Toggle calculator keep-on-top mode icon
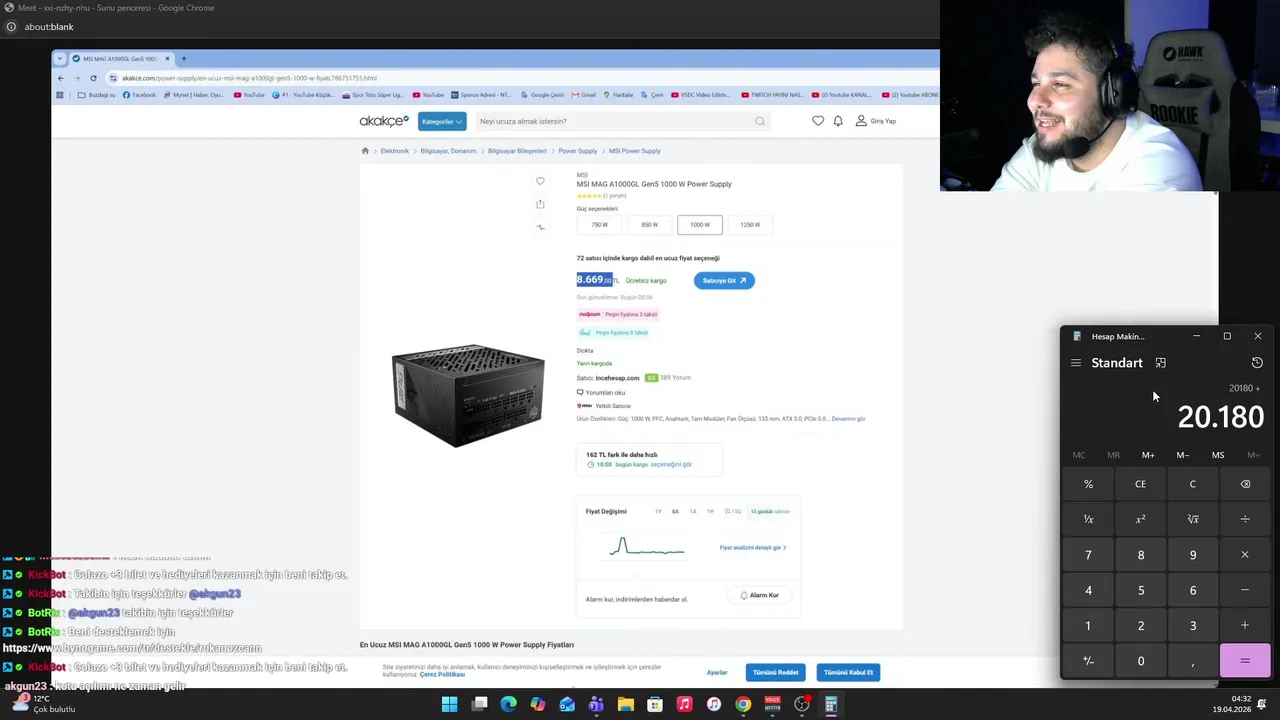Viewport: 1280px width, 720px height. coord(1160,363)
